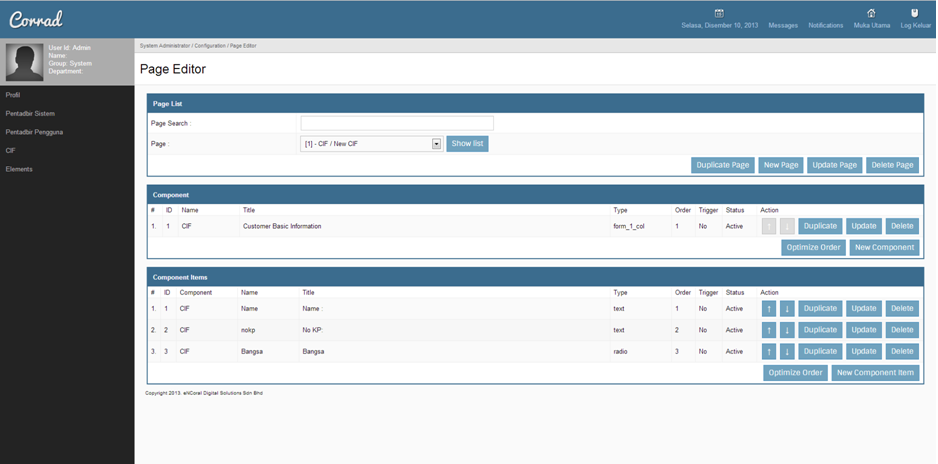Go to Muka Utama home icon
The image size is (938, 464).
tap(871, 14)
